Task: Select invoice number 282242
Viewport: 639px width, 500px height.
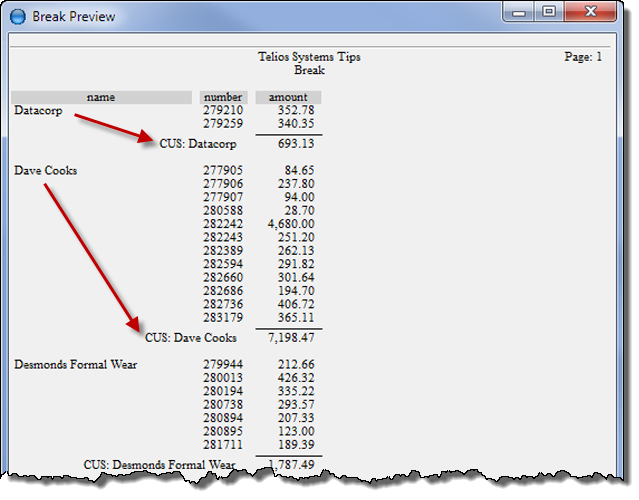Action: (x=223, y=225)
